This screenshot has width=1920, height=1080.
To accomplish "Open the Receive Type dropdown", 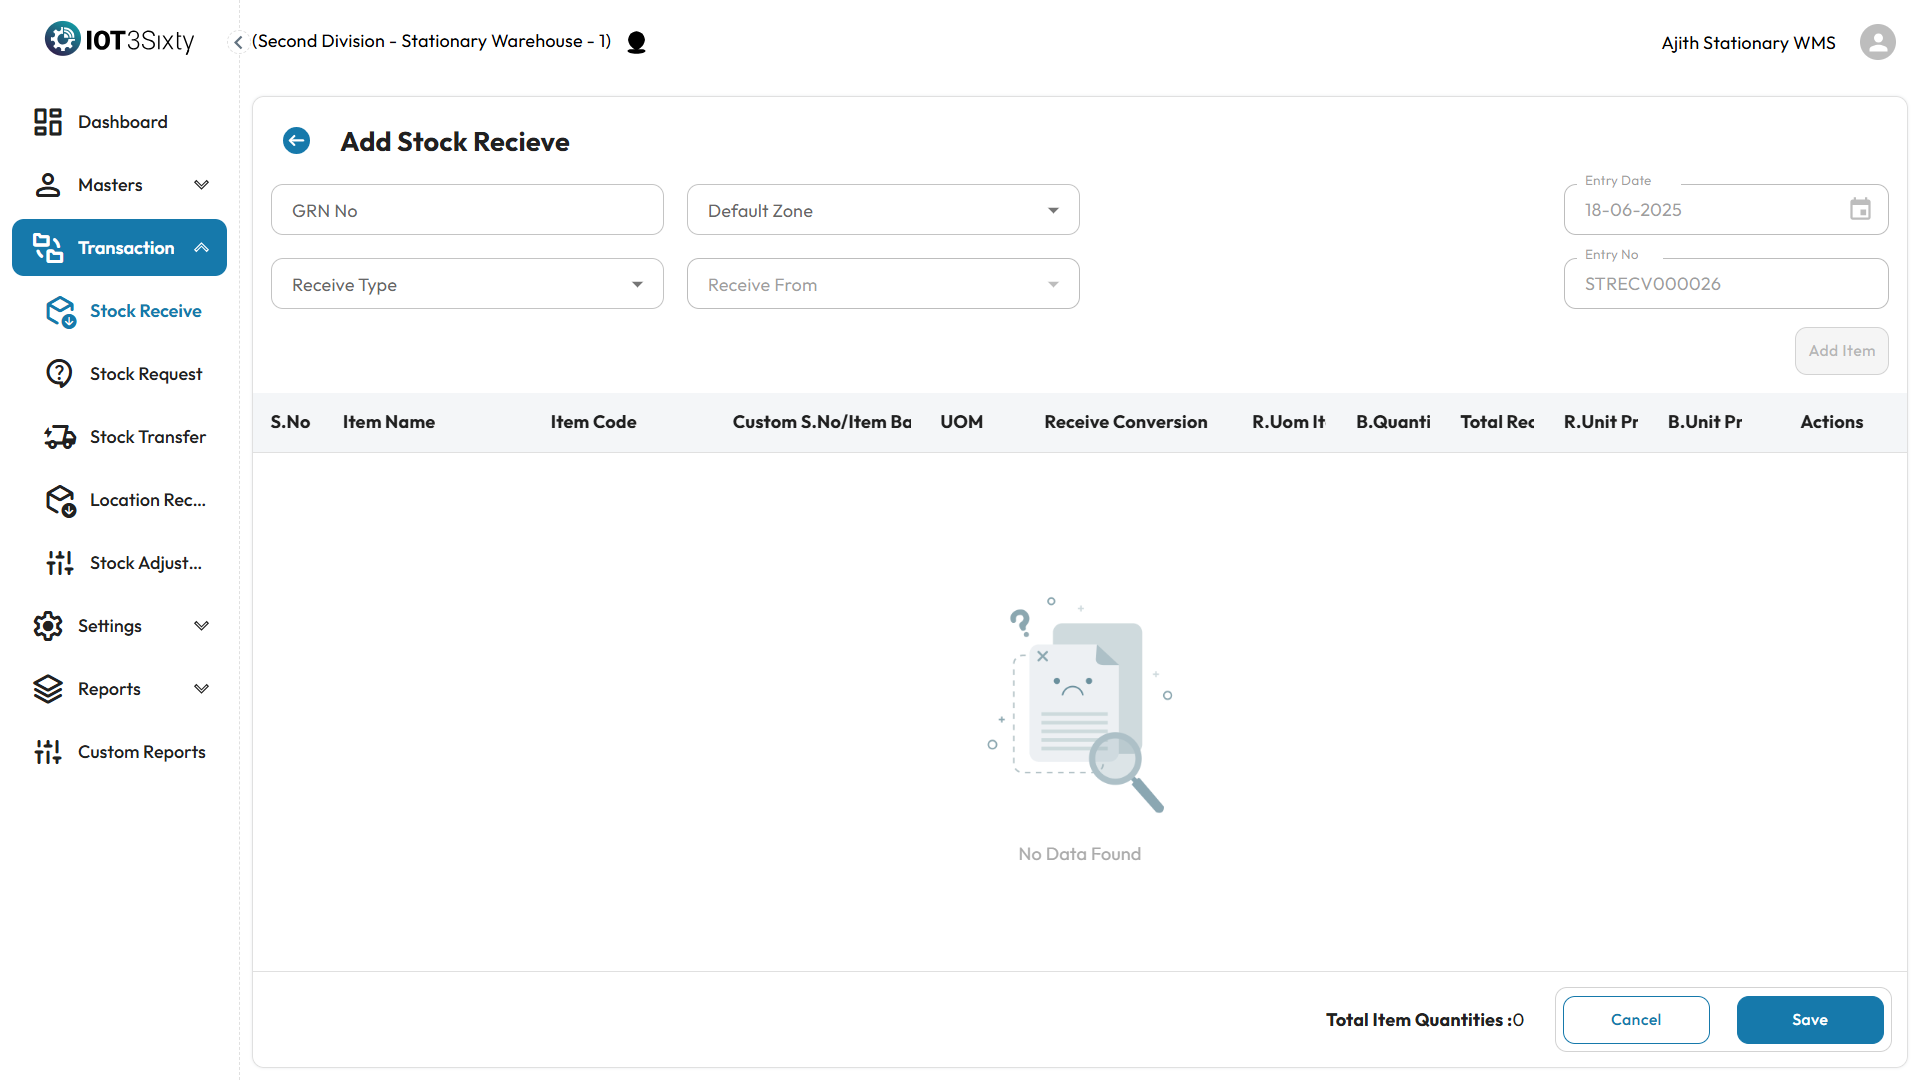I will 466,285.
